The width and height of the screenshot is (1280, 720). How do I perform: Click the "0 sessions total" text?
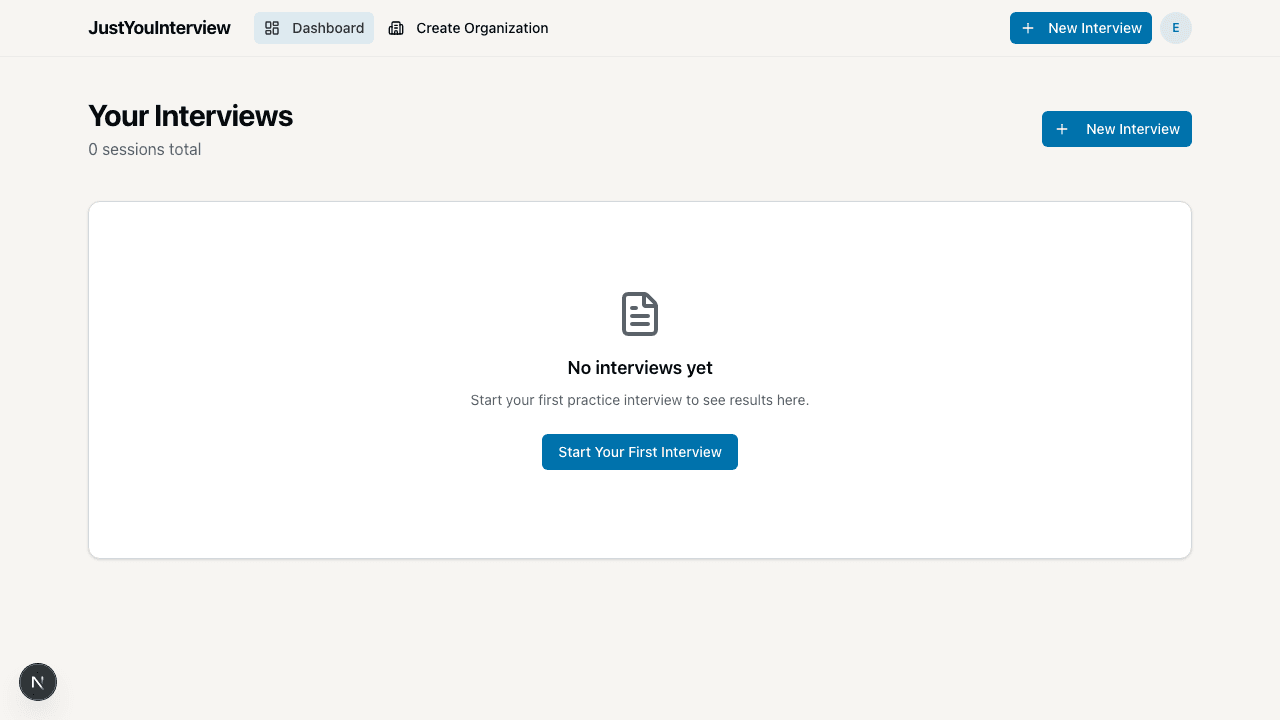(145, 150)
